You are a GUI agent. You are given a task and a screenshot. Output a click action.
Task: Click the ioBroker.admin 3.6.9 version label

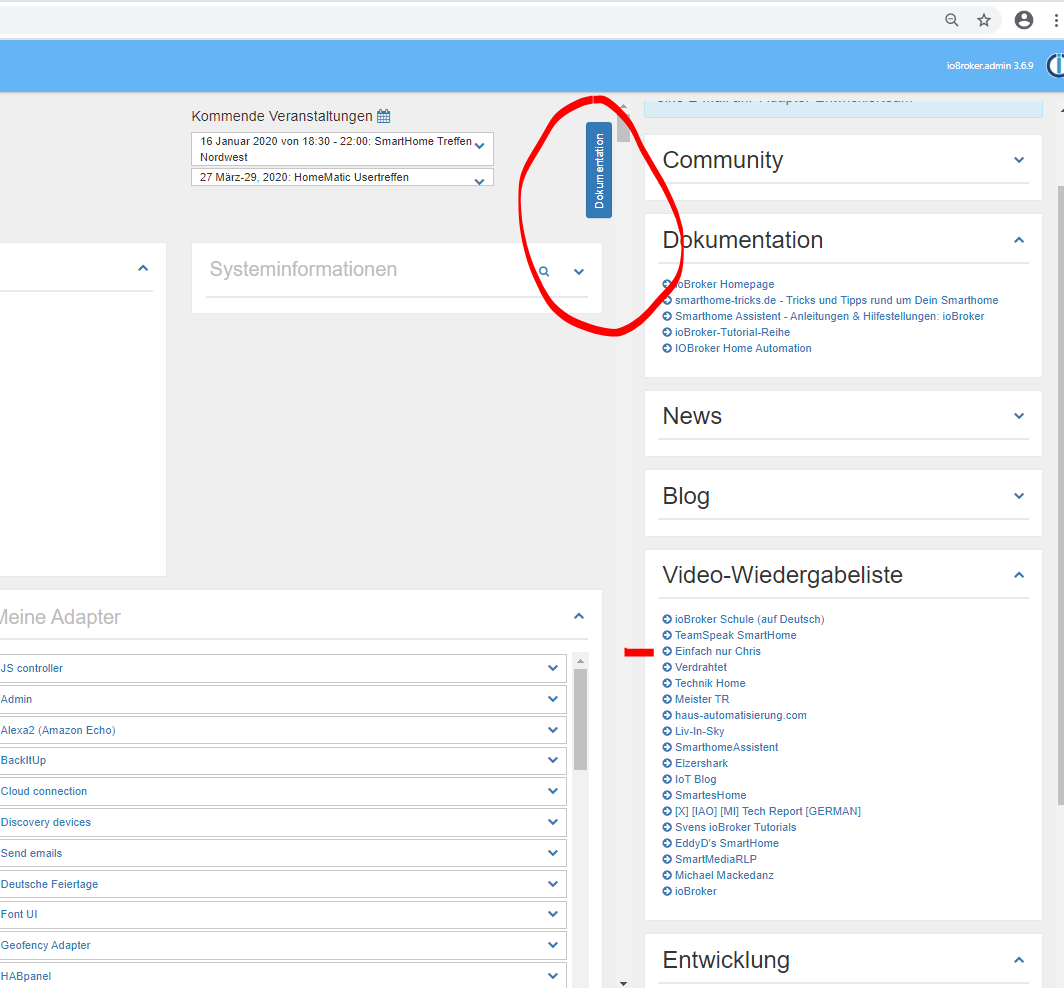pos(990,66)
